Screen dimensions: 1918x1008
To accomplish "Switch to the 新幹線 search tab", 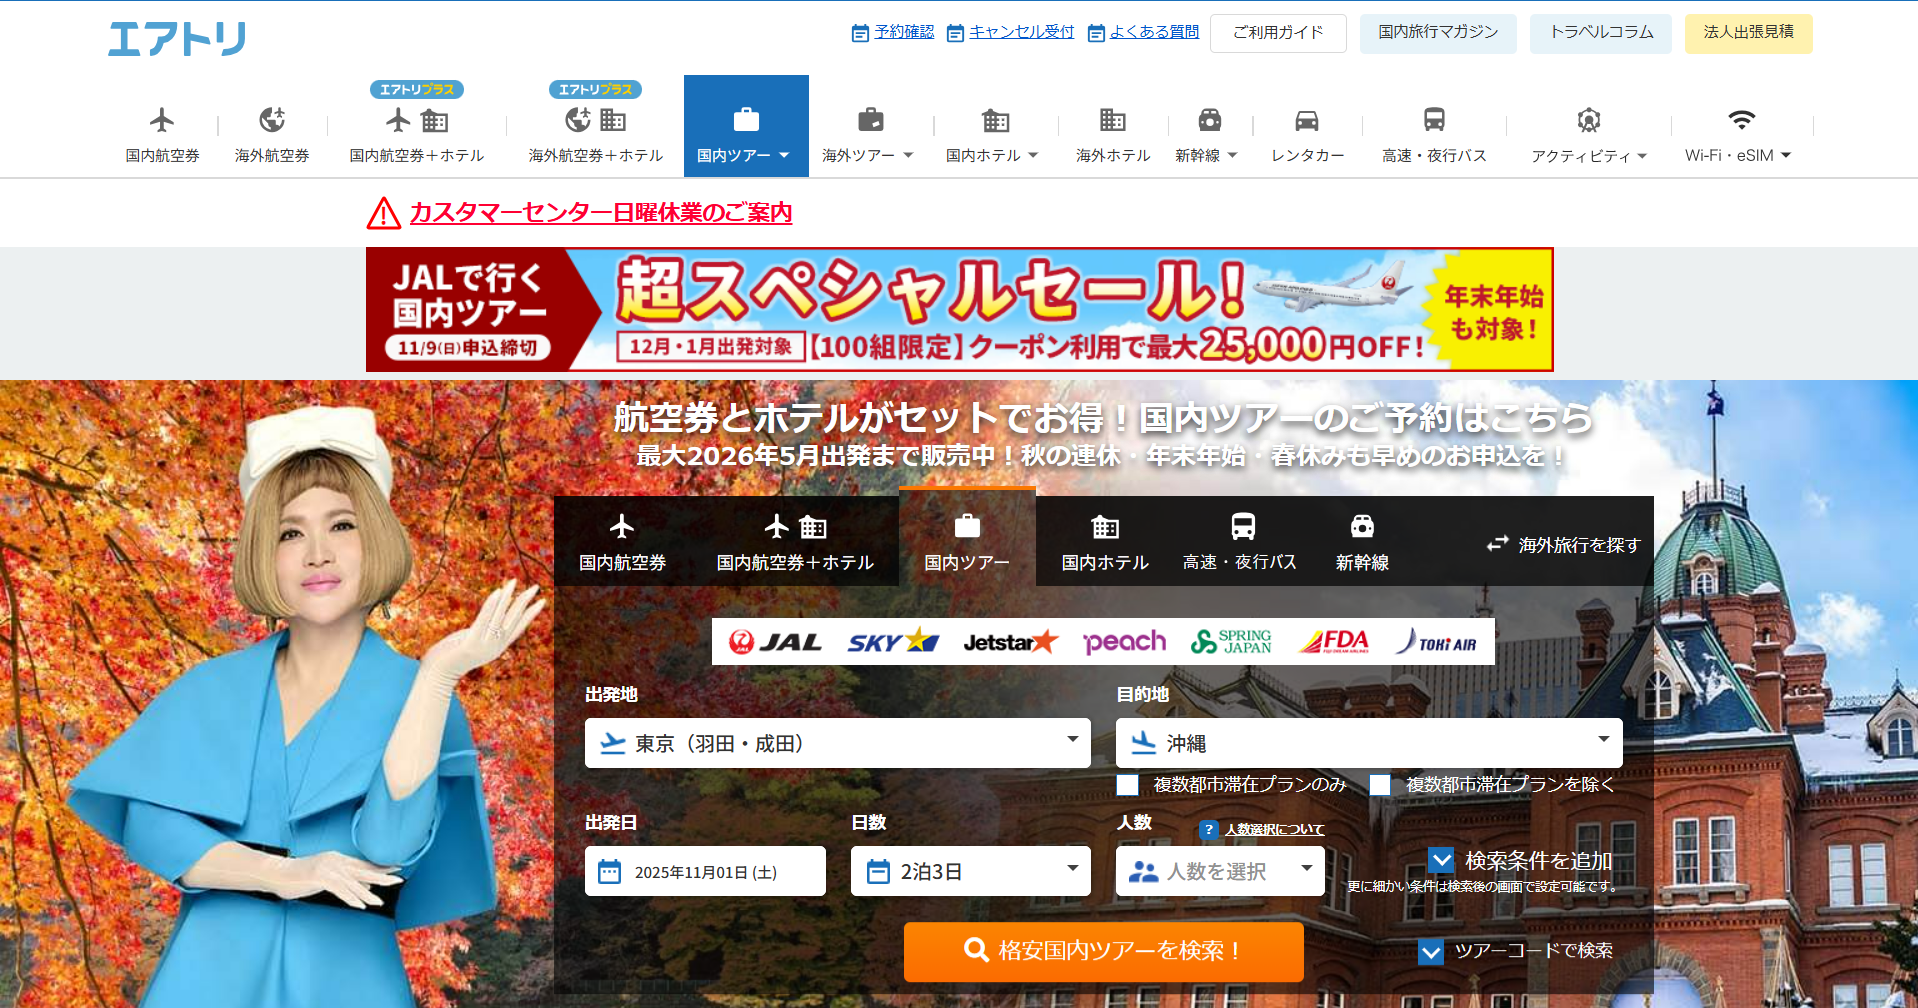I will coord(1362,542).
